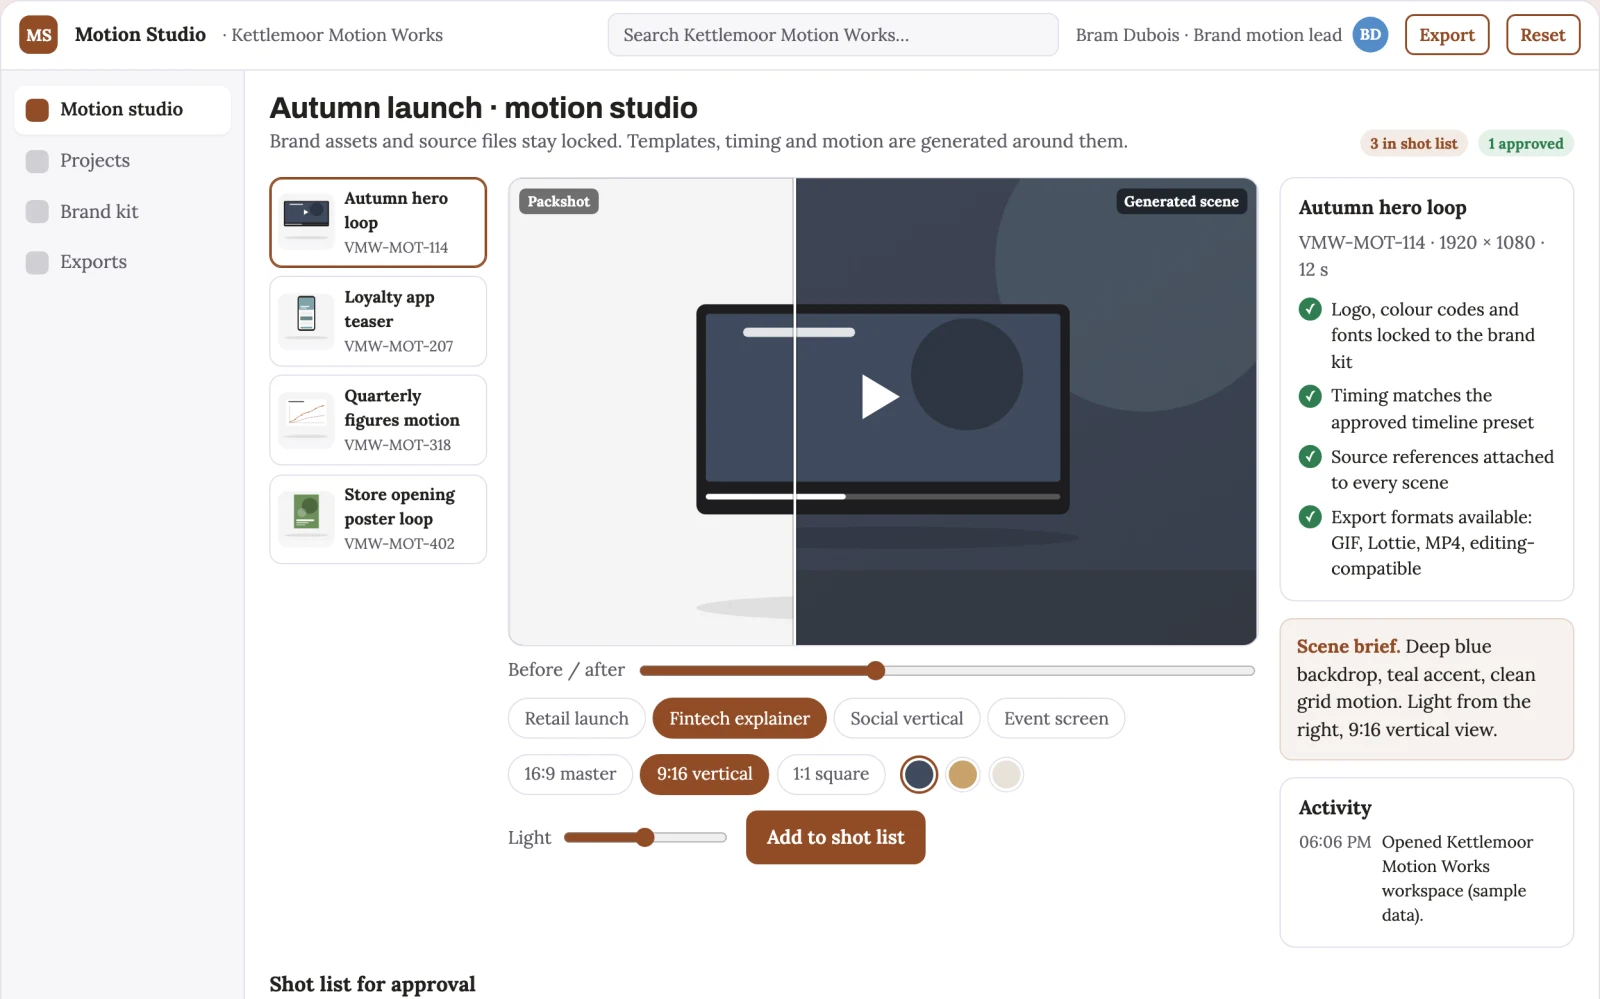Click Add to shot list button
Image resolution: width=1600 pixels, height=999 pixels.
click(835, 838)
